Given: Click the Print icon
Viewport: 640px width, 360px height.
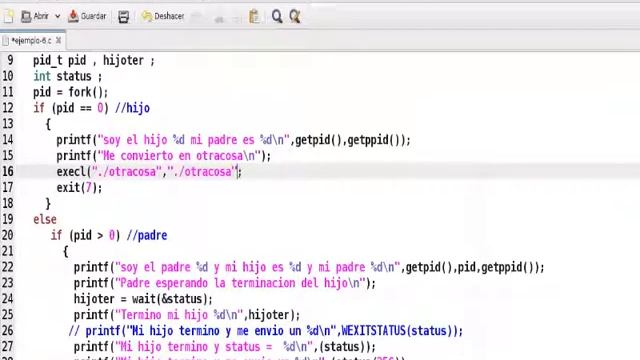Looking at the screenshot, I should point(123,17).
